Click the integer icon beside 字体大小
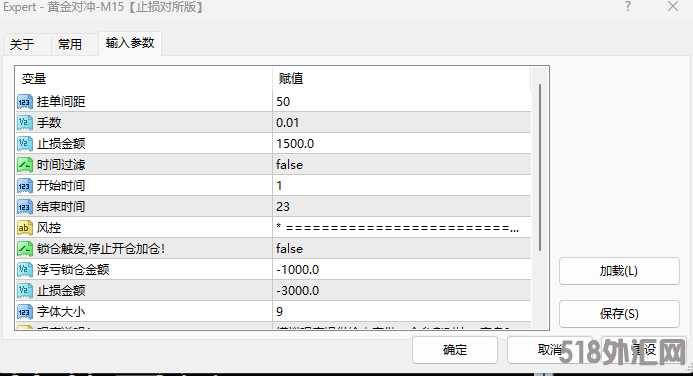This screenshot has width=693, height=376. [25, 312]
